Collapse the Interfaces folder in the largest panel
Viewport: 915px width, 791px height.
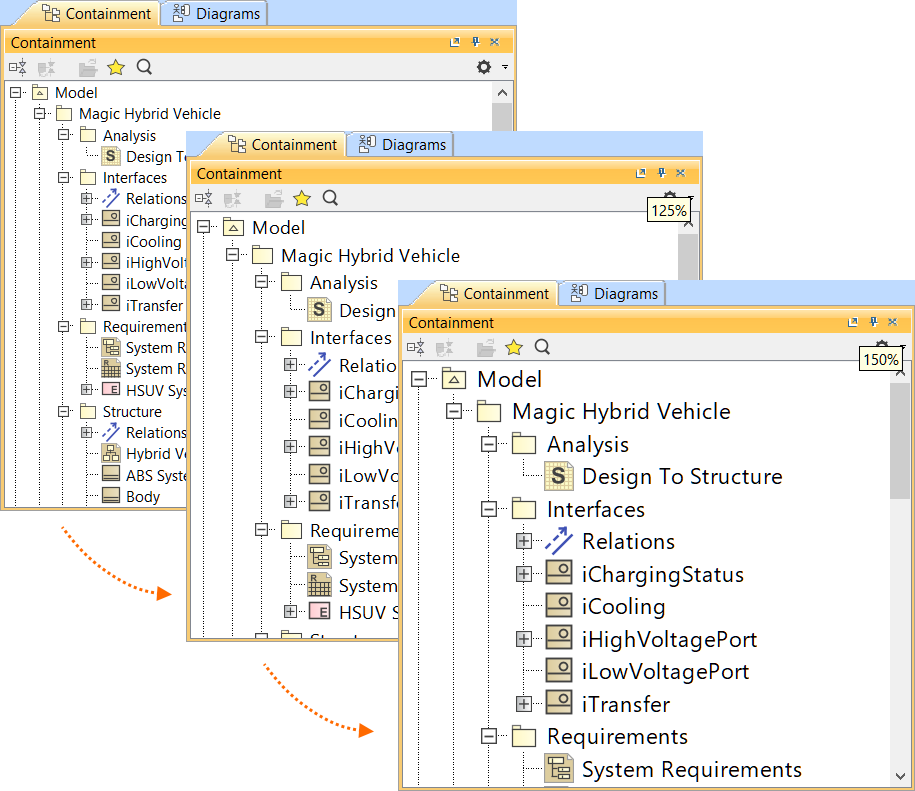pyautogui.click(x=489, y=509)
